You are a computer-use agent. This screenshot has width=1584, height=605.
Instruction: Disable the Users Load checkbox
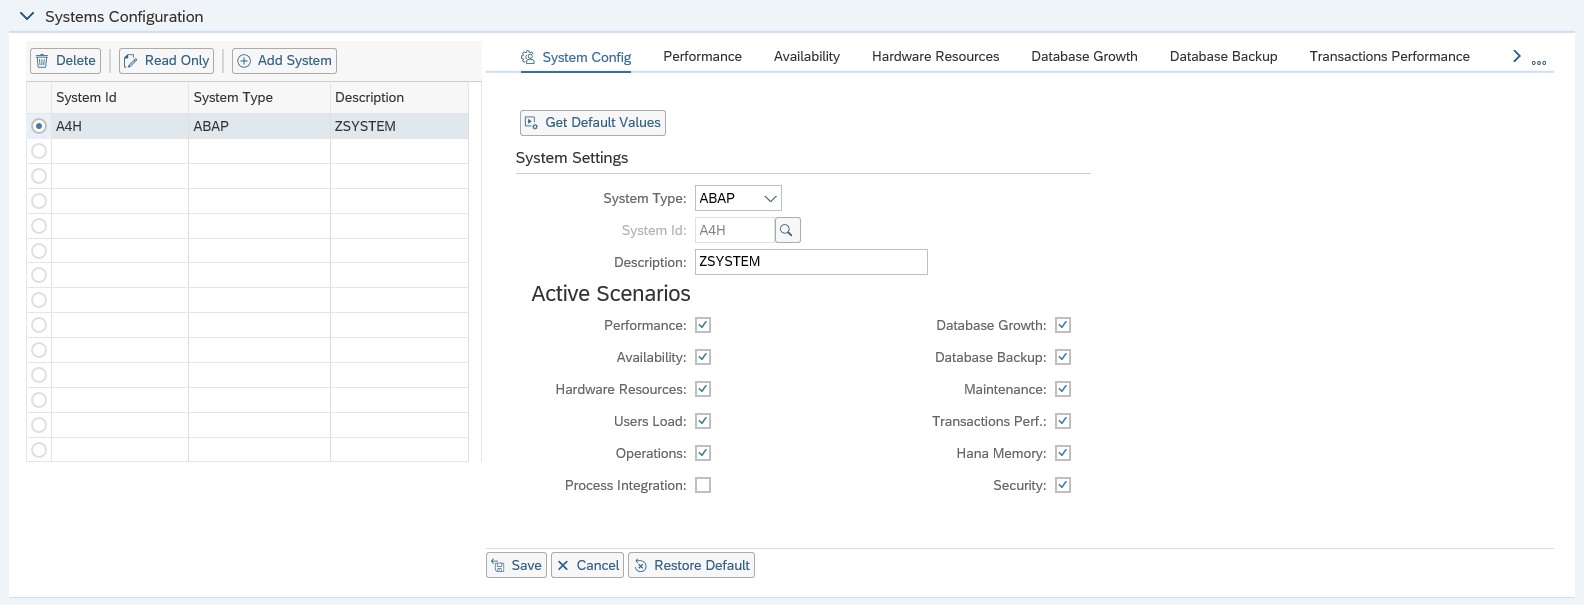point(703,421)
